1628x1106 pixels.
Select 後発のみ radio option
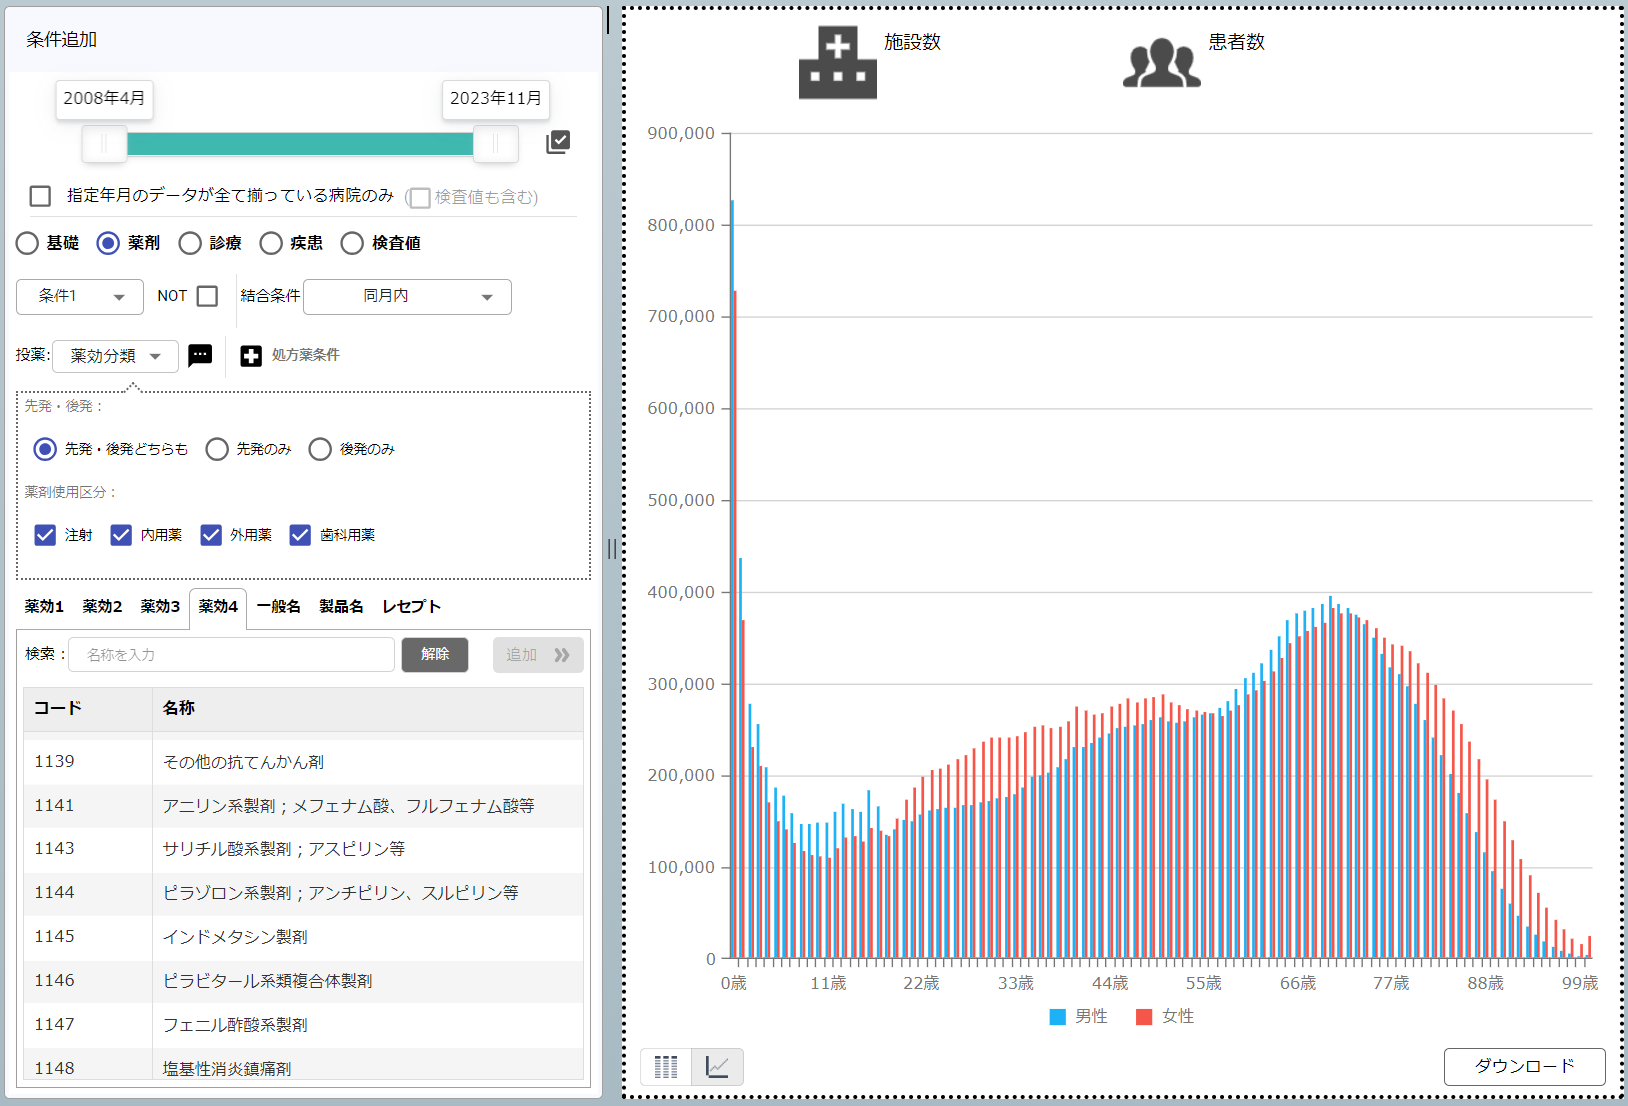320,449
